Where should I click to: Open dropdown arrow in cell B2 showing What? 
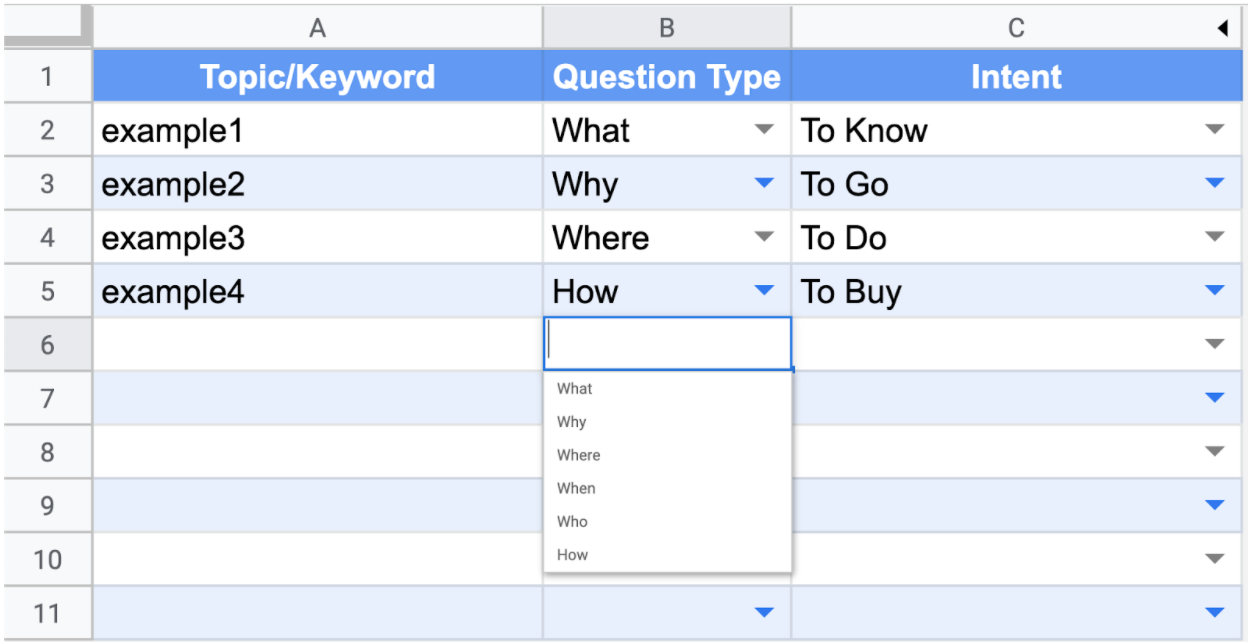(x=764, y=130)
